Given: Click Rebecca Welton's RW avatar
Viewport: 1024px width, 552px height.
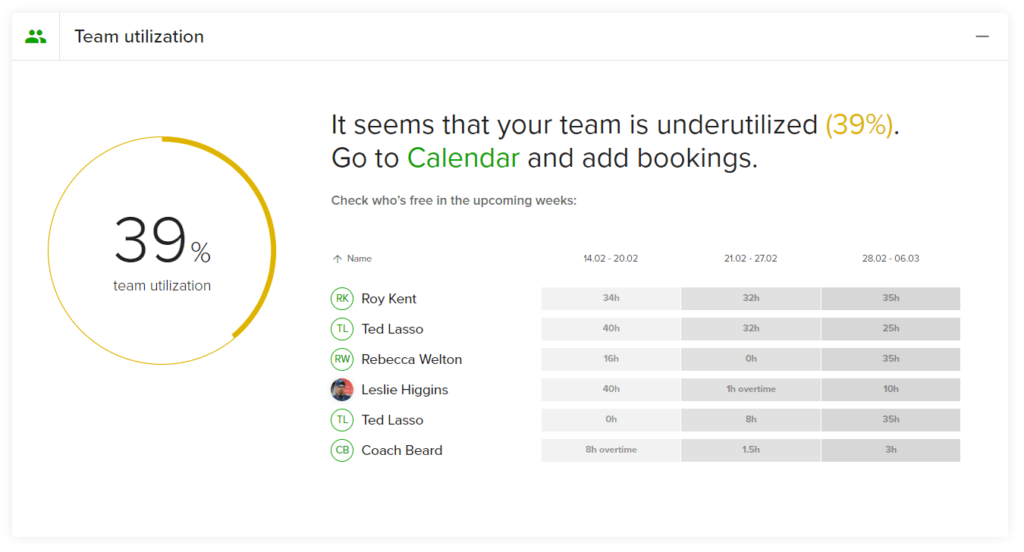Looking at the screenshot, I should coord(342,359).
